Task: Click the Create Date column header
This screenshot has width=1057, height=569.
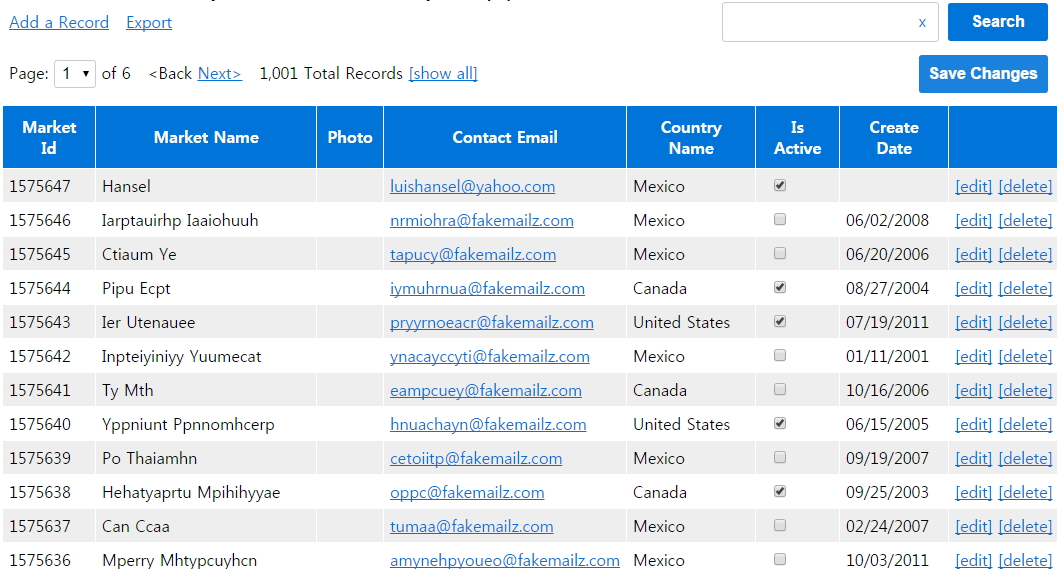Action: coord(894,138)
